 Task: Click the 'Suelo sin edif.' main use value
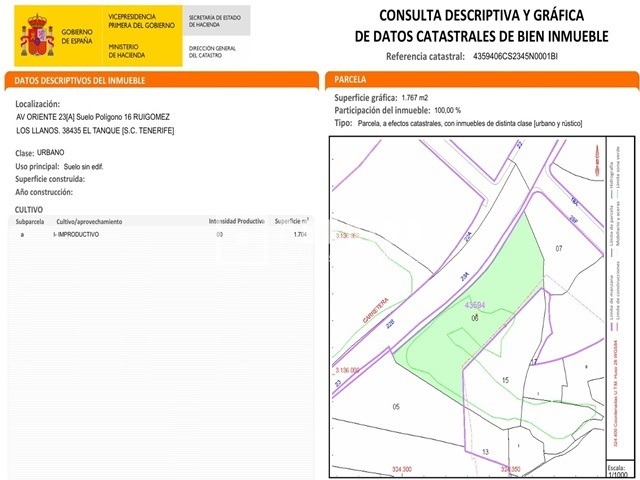[84, 167]
